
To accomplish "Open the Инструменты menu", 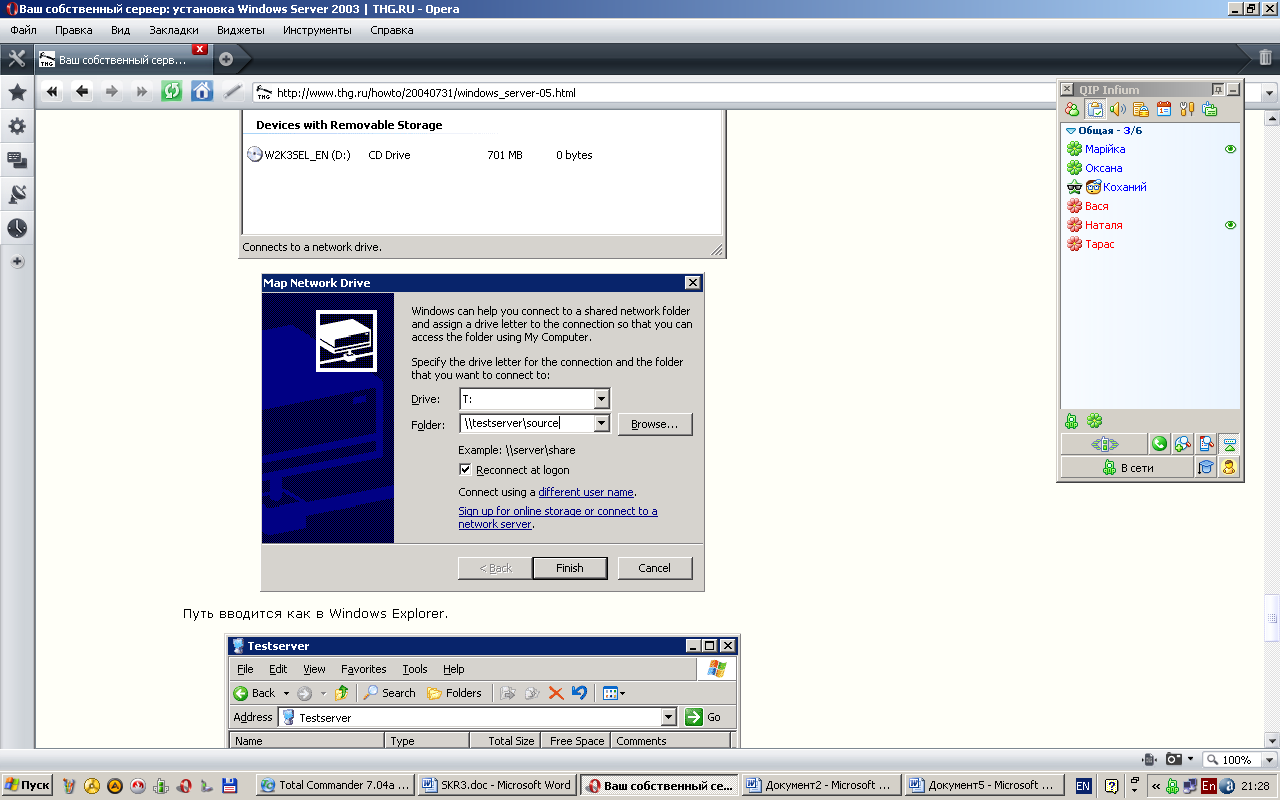I will pos(317,30).
